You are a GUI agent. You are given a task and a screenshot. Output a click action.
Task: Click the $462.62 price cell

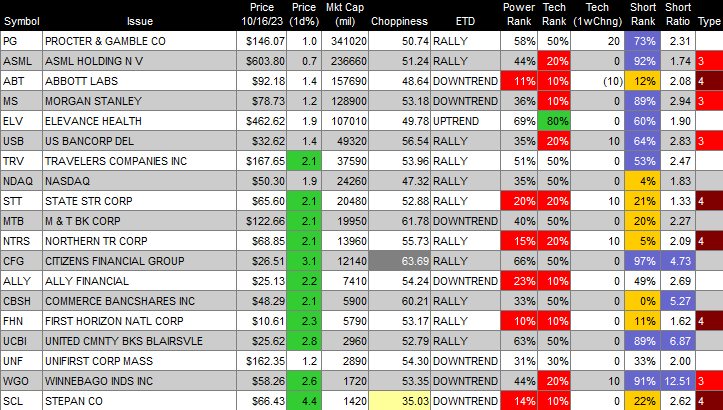pyautogui.click(x=261, y=121)
